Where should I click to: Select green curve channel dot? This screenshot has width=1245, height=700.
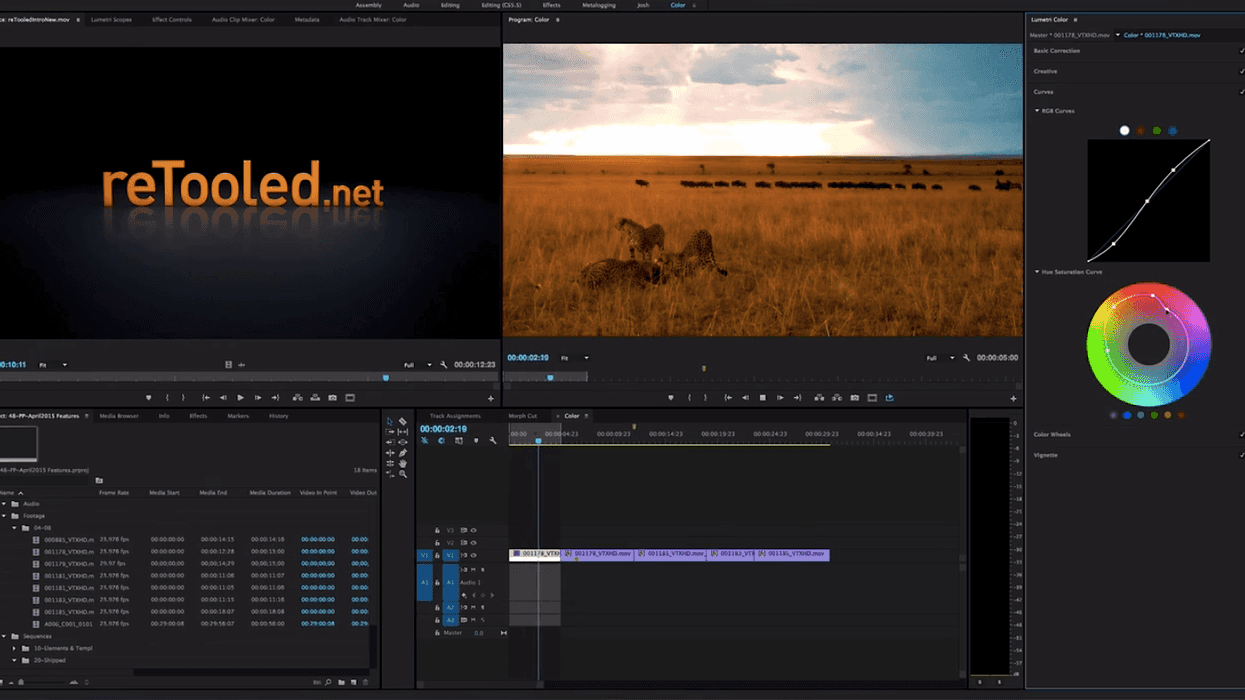tap(1157, 131)
